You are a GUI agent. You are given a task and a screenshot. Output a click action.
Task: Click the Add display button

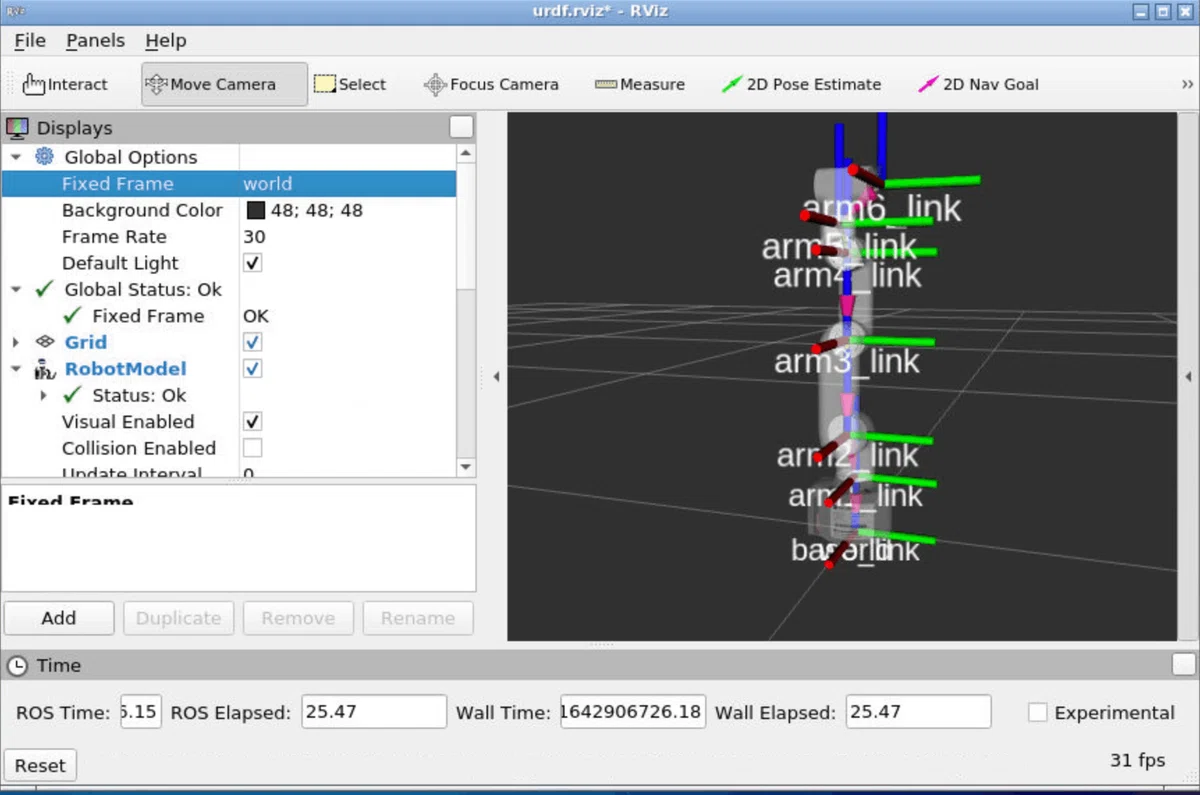(59, 618)
